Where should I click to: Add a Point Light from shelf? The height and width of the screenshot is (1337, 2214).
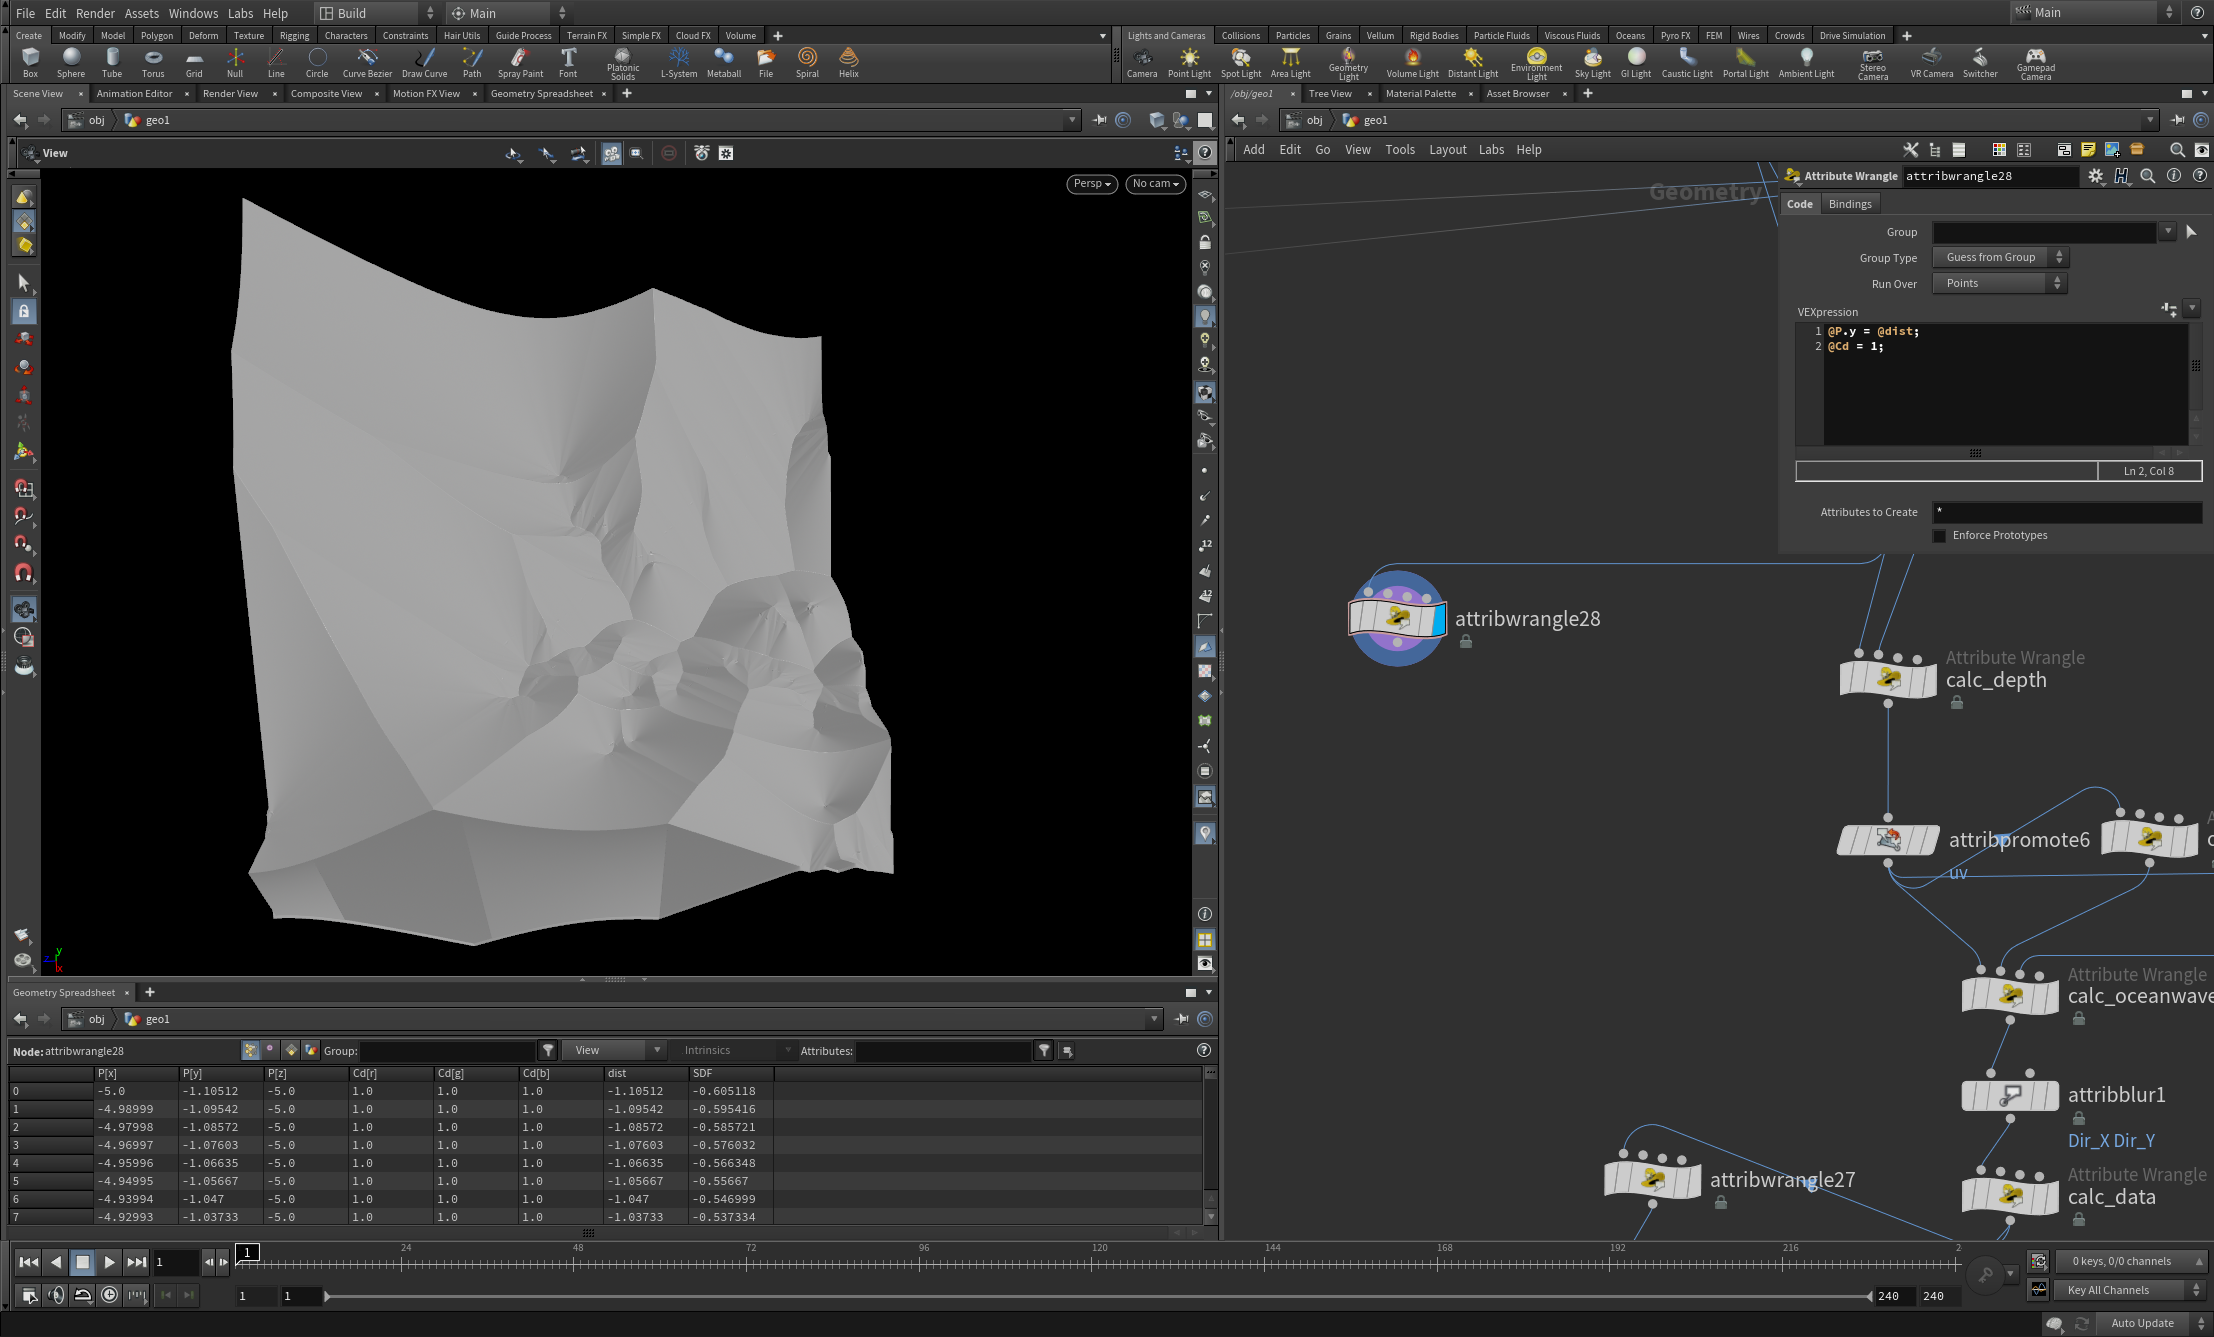click(1188, 62)
